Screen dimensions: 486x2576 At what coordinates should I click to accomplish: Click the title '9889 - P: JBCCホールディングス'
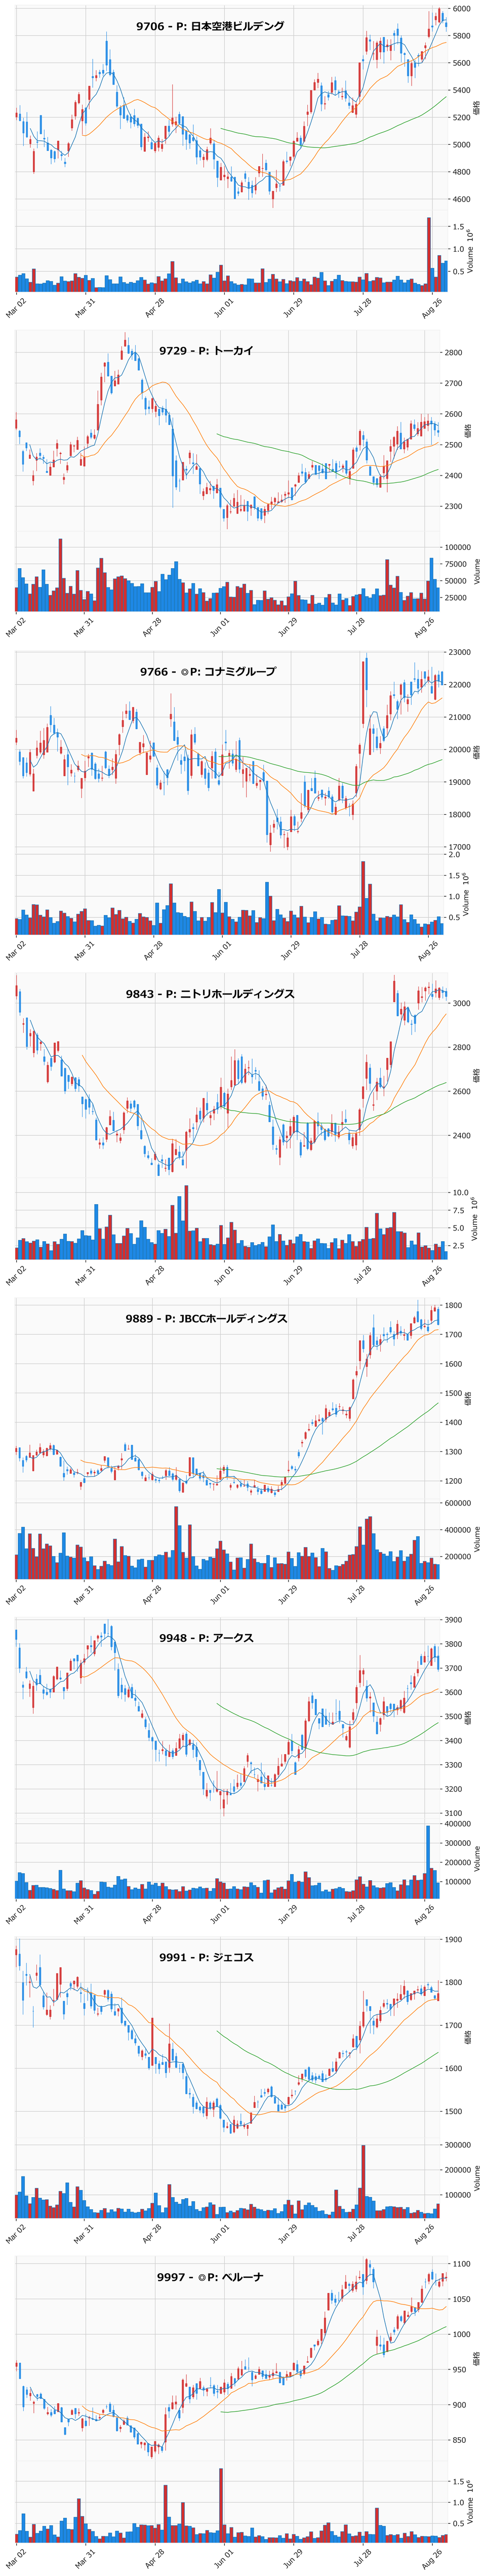point(207,1319)
